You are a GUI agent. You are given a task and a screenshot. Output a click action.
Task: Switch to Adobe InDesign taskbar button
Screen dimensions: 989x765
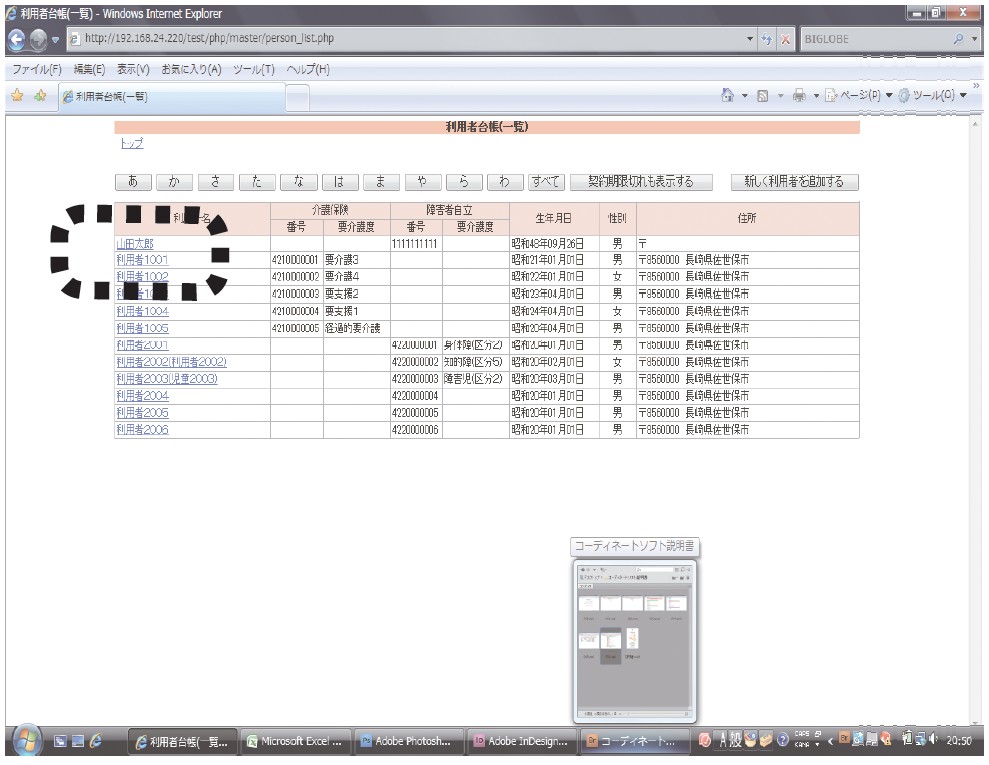coord(523,742)
